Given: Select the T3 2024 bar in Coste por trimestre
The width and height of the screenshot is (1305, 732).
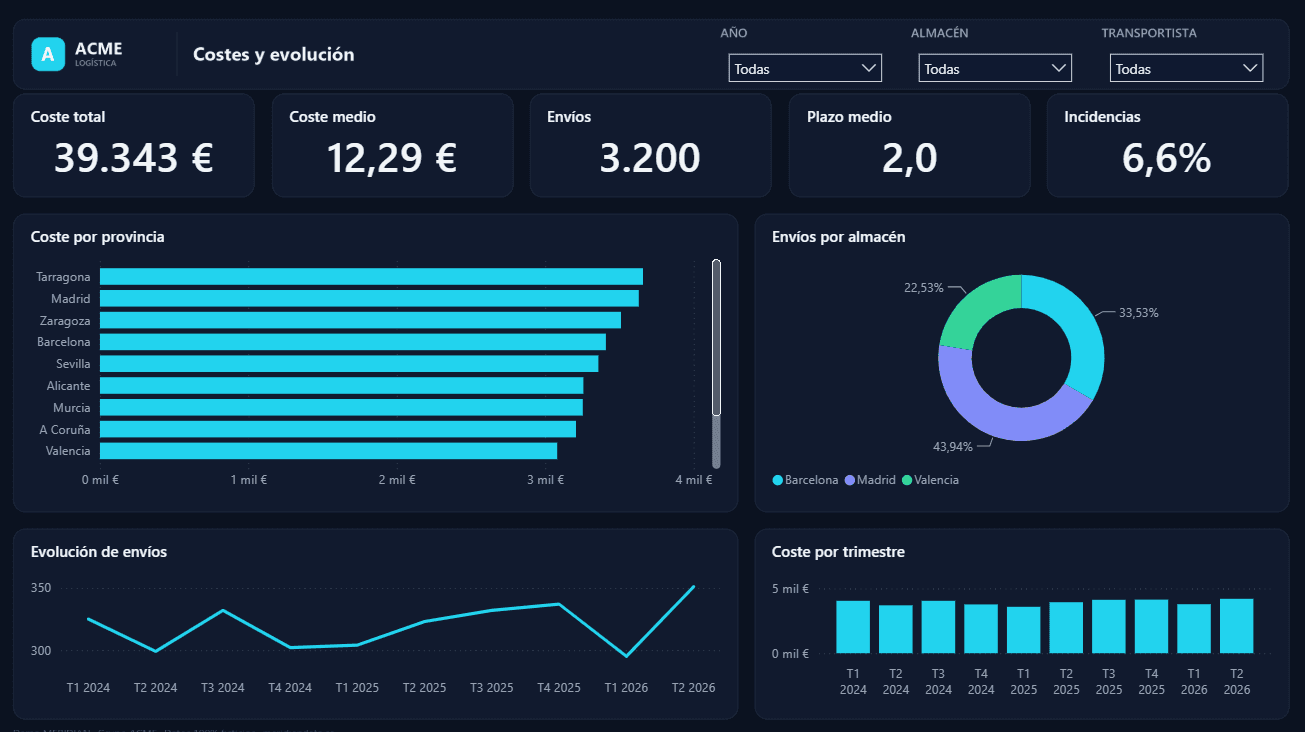Looking at the screenshot, I should tap(938, 627).
